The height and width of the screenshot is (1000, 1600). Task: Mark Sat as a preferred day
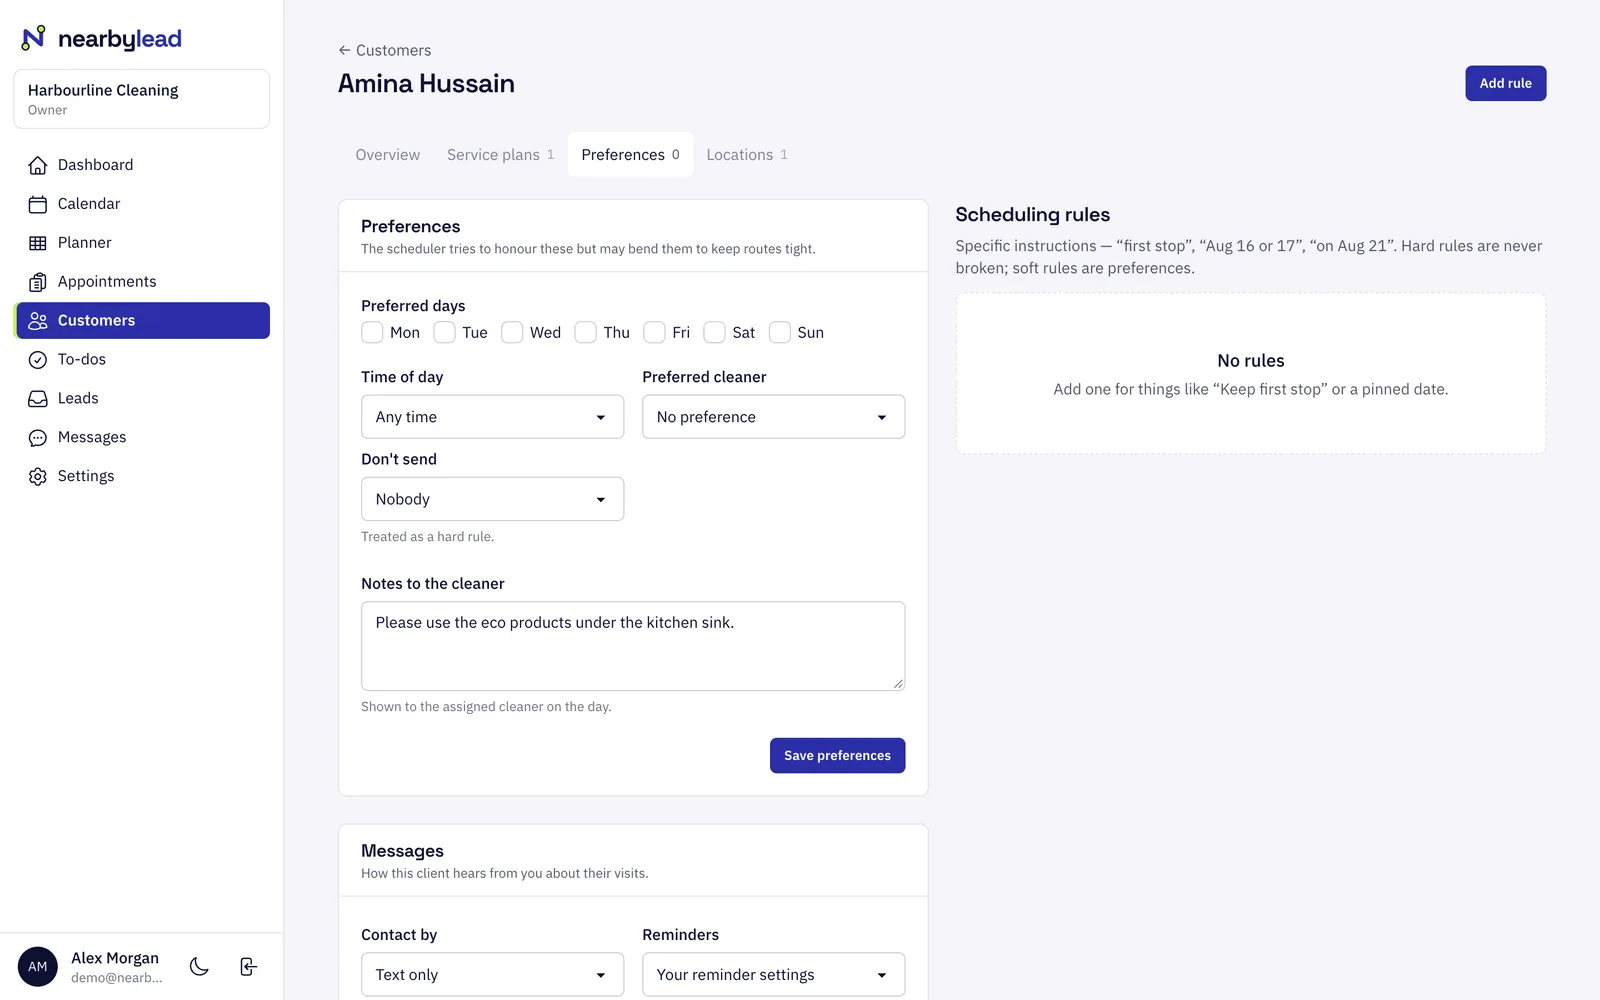click(x=715, y=332)
